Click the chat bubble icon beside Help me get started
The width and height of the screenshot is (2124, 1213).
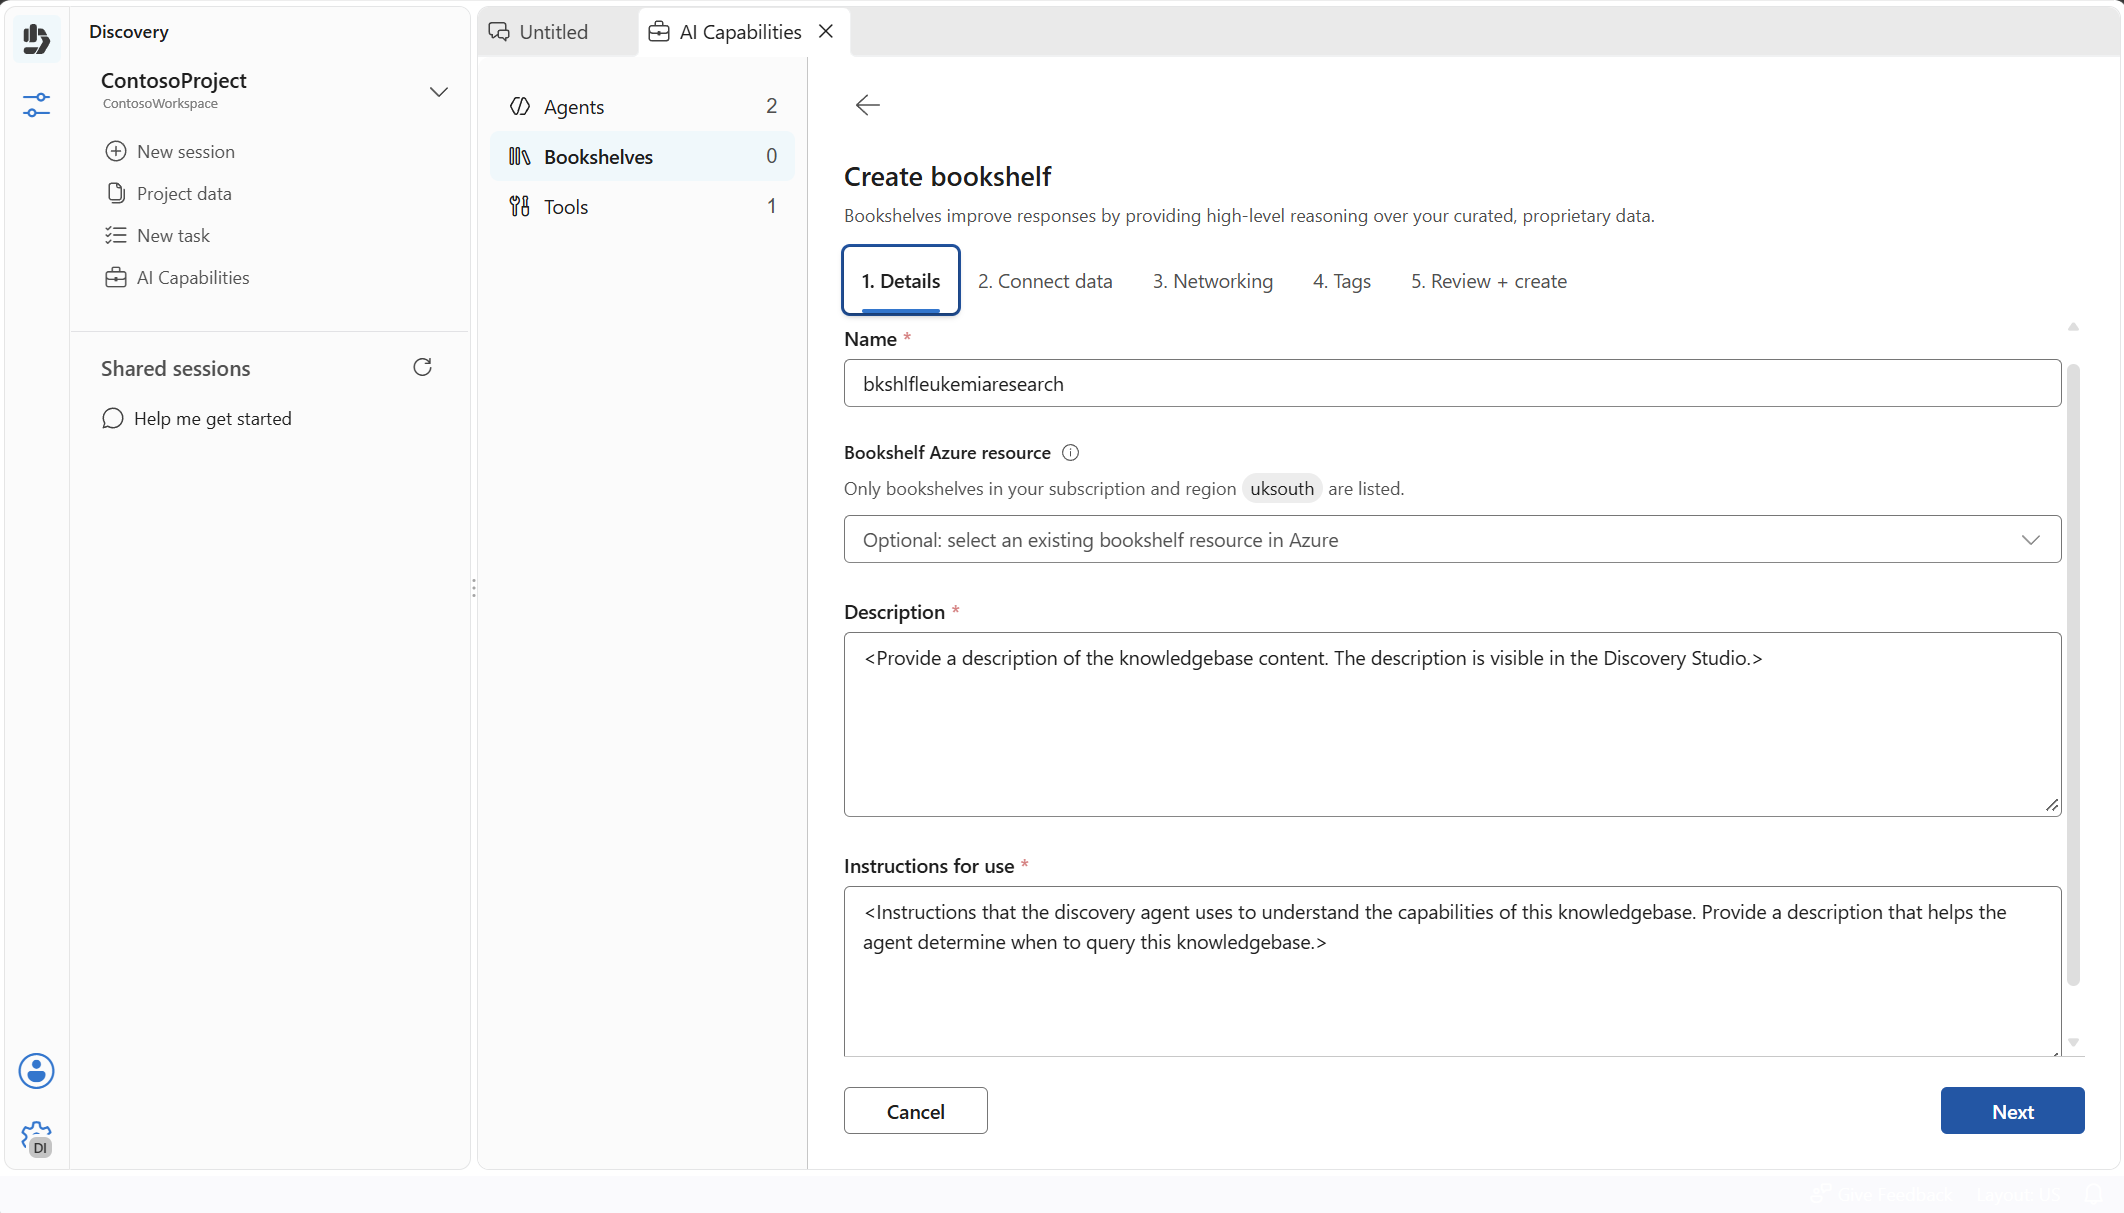(113, 418)
